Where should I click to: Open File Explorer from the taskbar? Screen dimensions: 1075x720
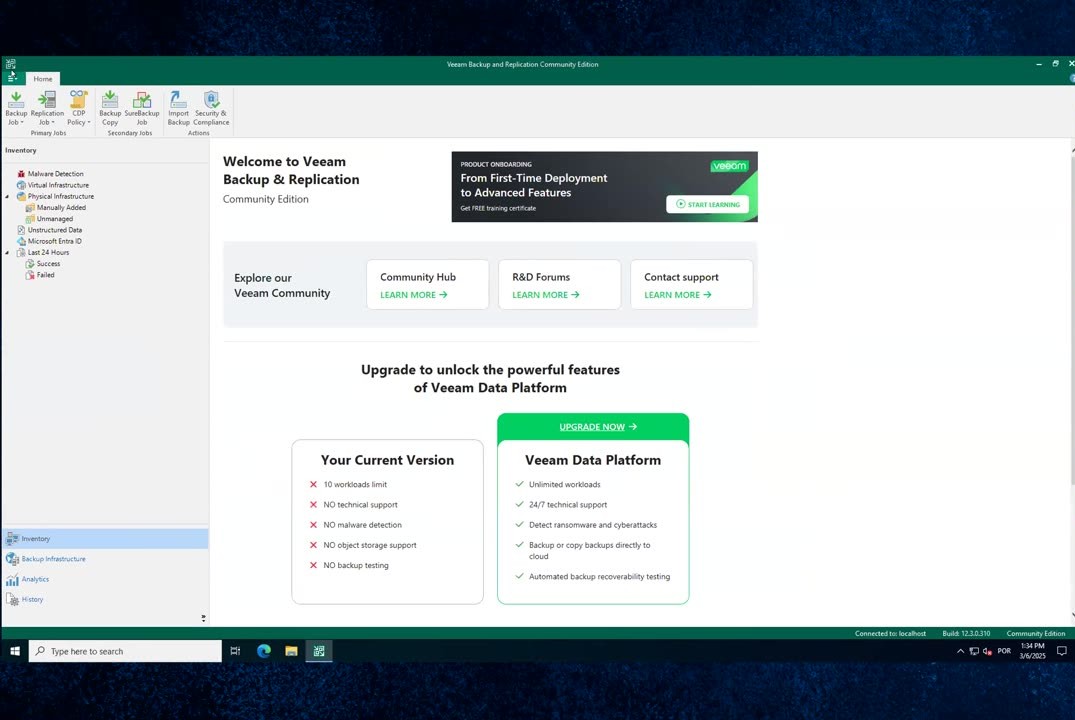[291, 651]
